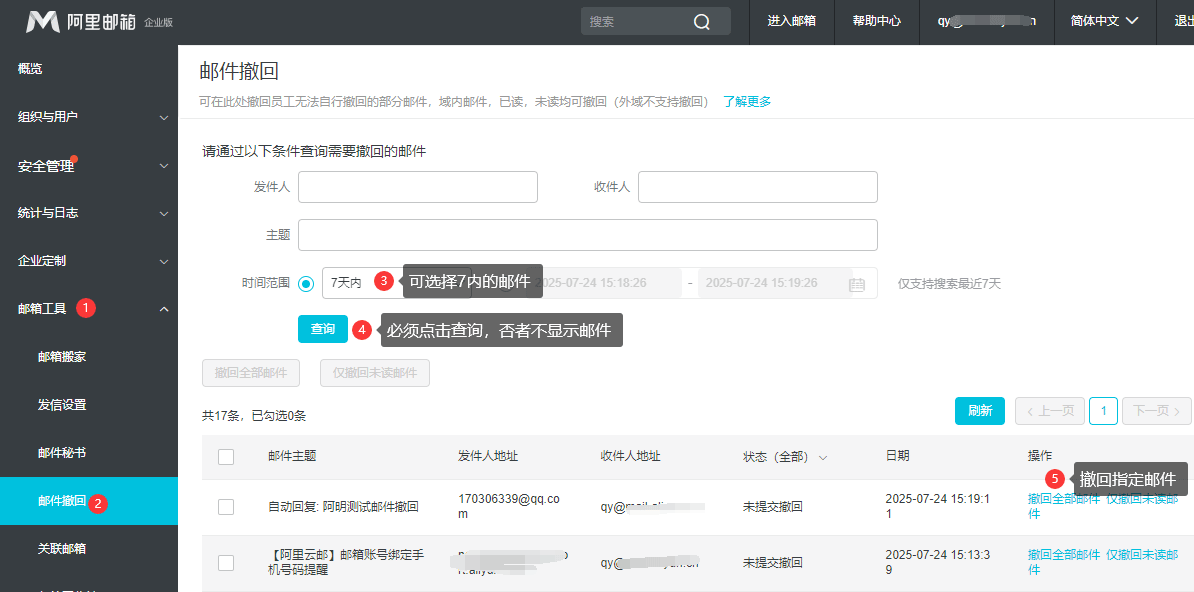Open the calendar picker icon on end date
Image resolution: width=1194 pixels, height=592 pixels.
[857, 283]
